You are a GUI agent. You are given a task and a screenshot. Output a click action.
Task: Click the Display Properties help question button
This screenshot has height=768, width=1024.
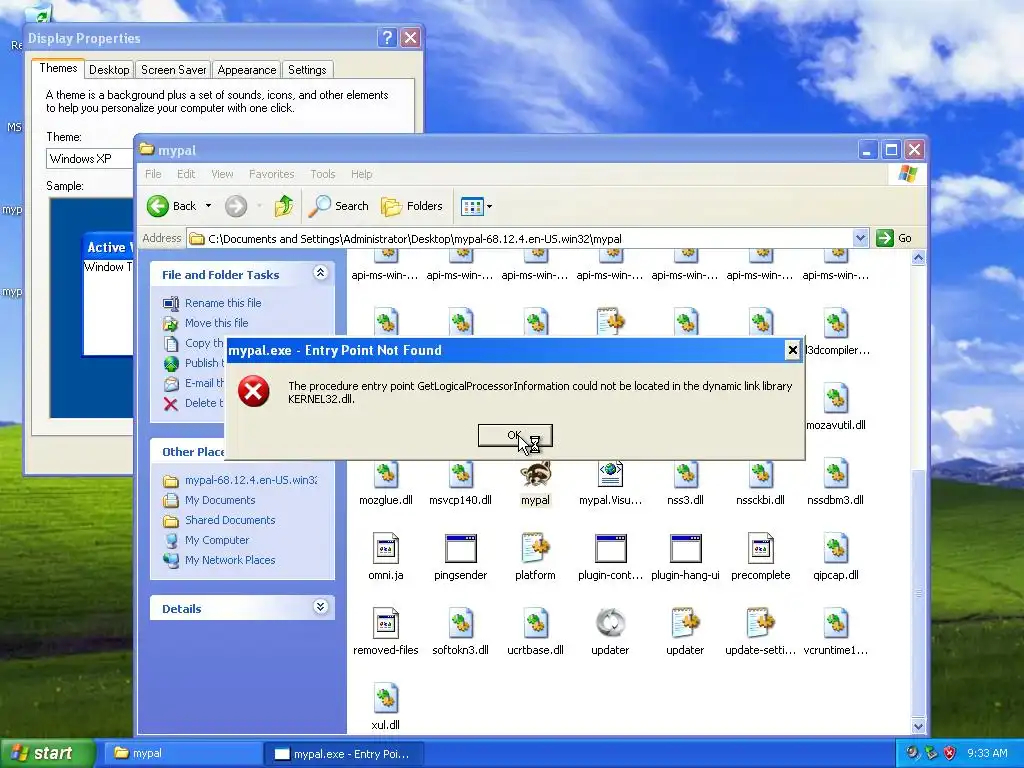387,38
